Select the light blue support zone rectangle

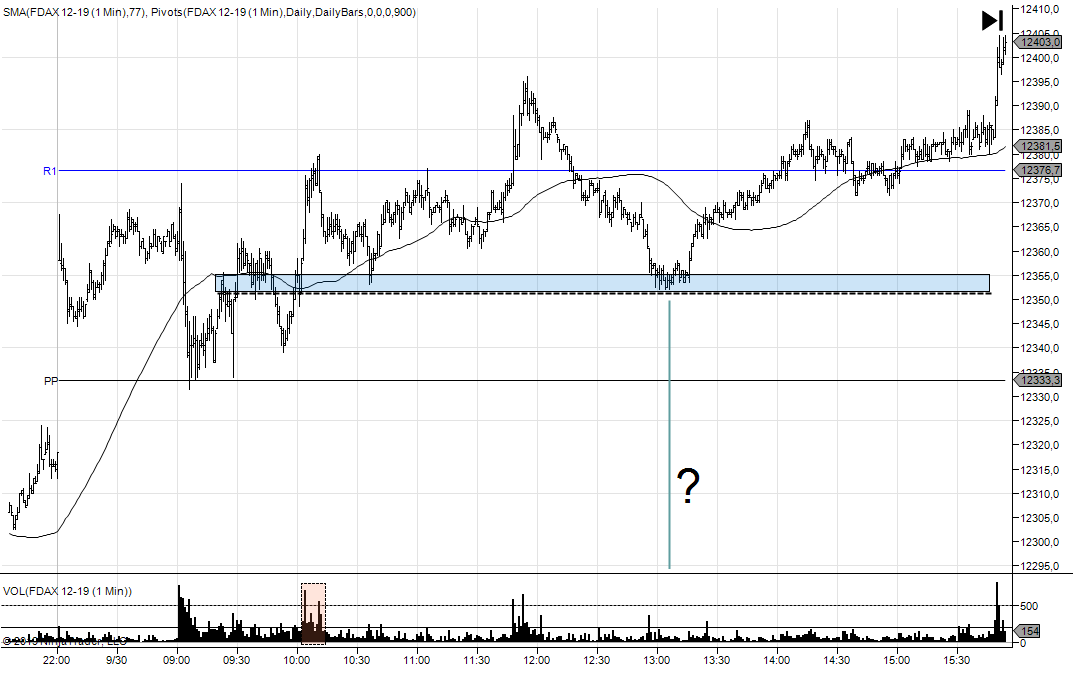click(x=600, y=283)
